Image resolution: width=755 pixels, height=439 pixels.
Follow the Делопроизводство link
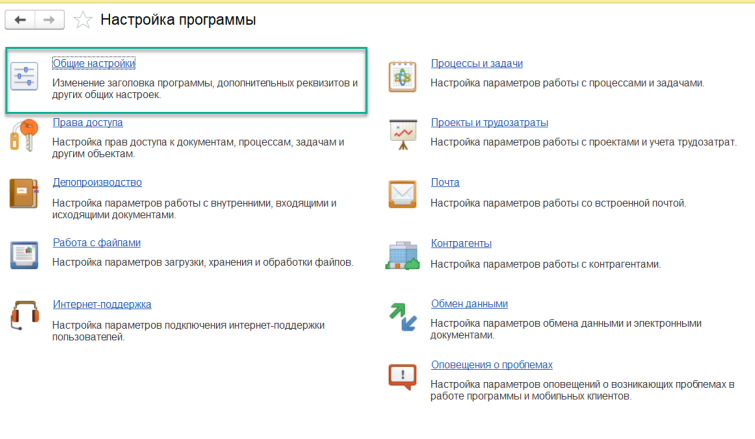[x=97, y=182]
